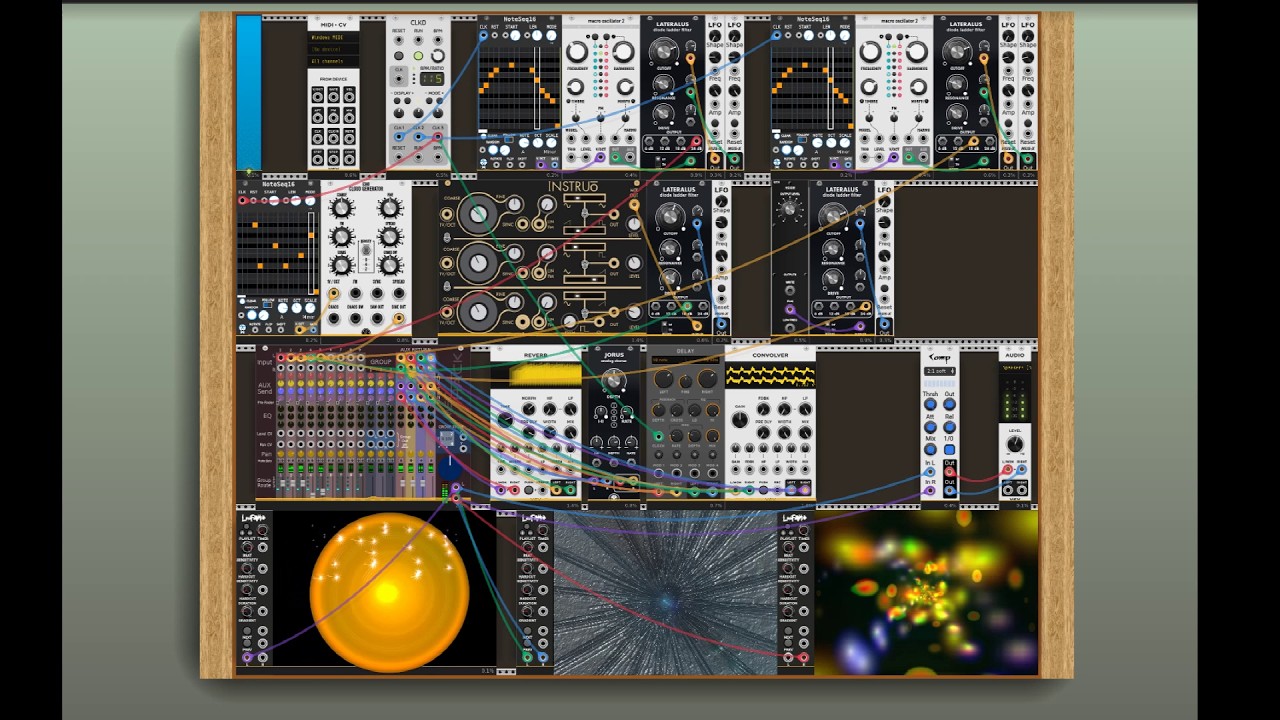The height and width of the screenshot is (720, 1280).
Task: Click the CLKD CLK 3 output jack
Action: [437, 137]
